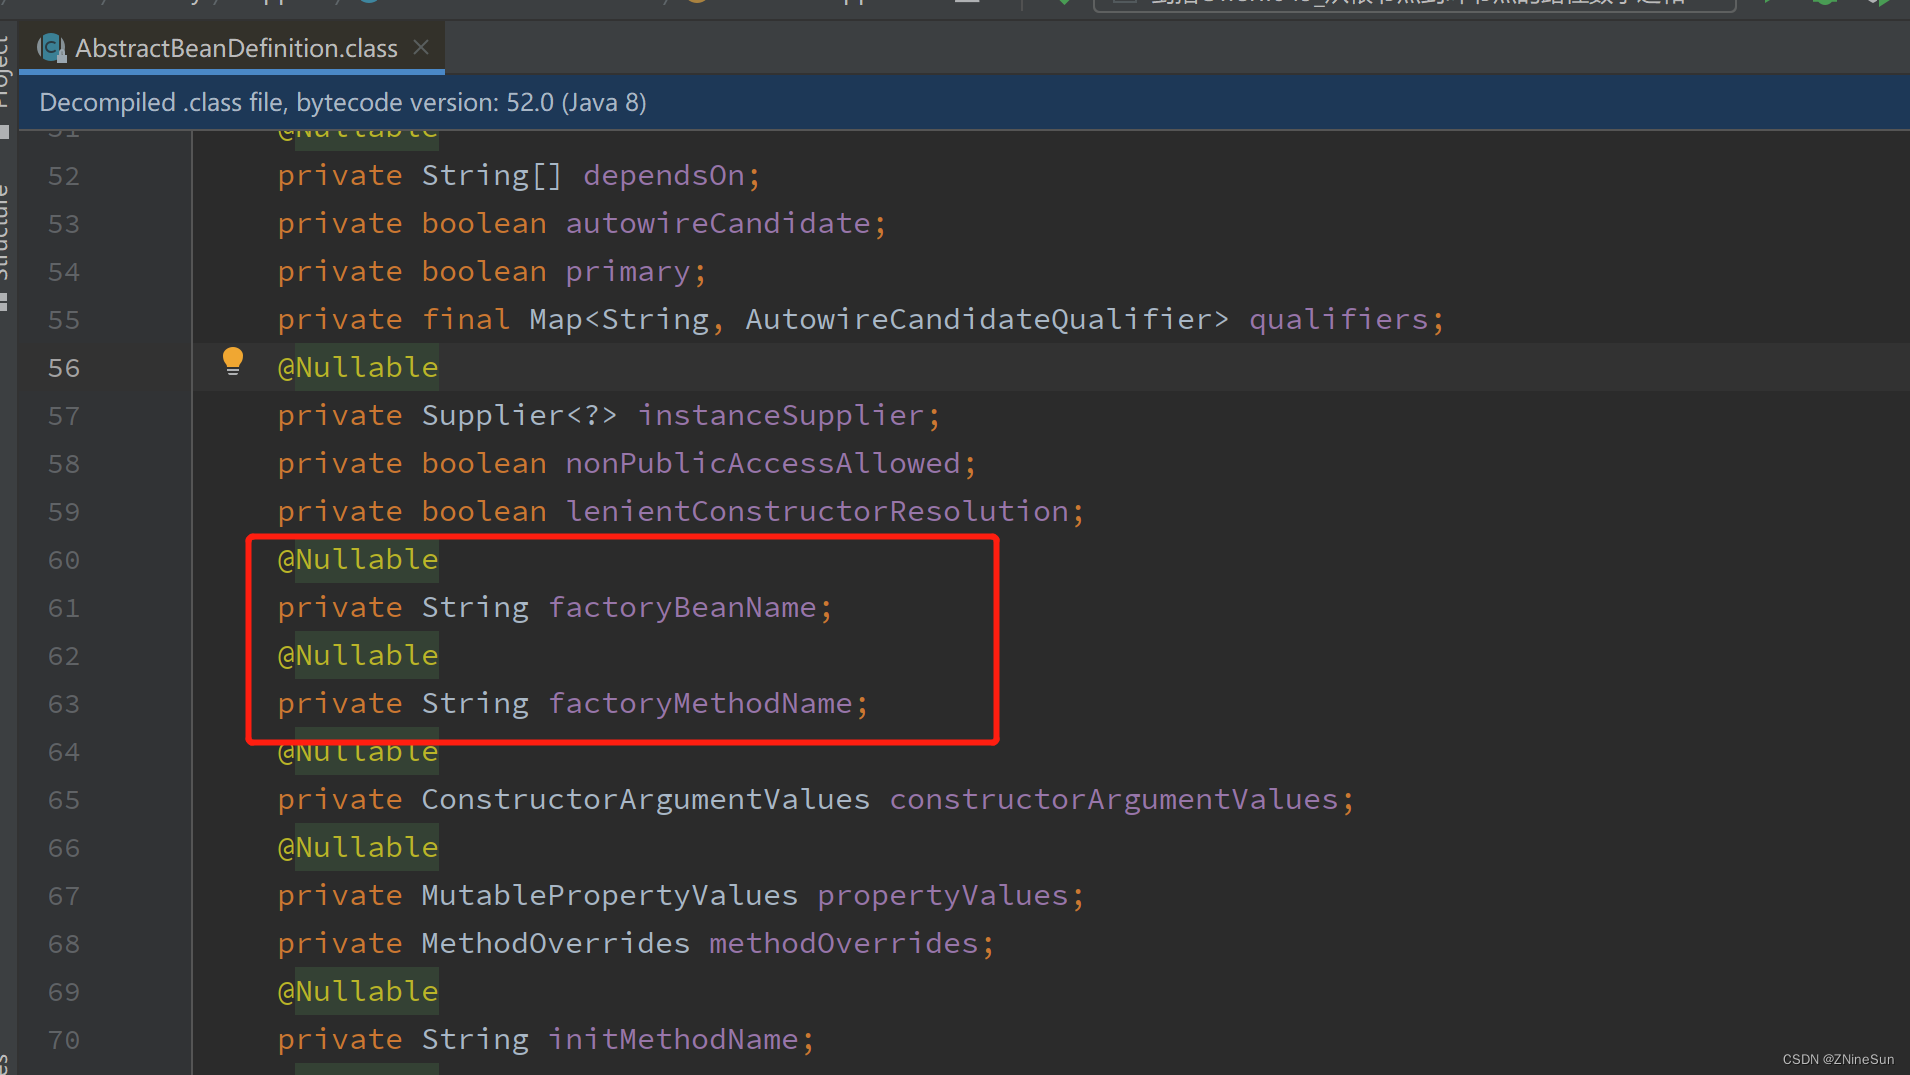1910x1075 pixels.
Task: Click the constructorArgumentValues field name
Action: (1114, 800)
